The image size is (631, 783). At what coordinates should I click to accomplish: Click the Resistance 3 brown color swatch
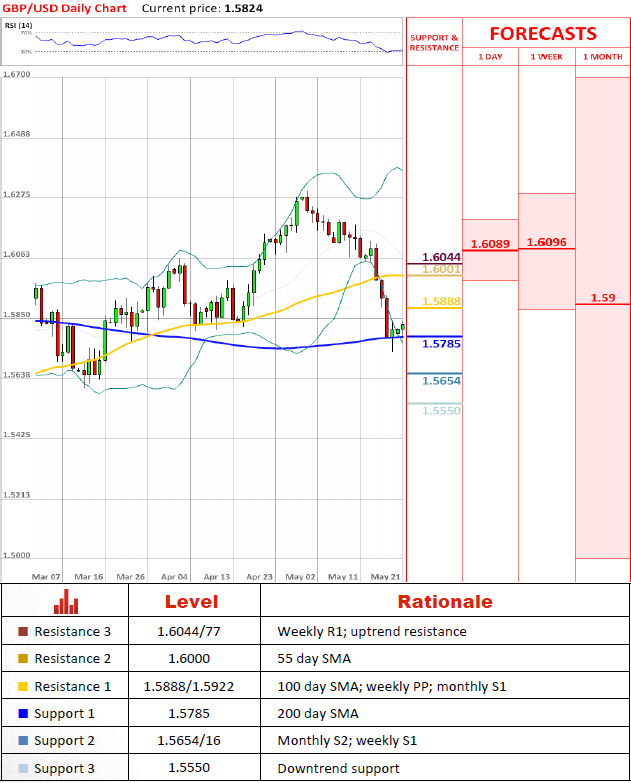pyautogui.click(x=23, y=632)
